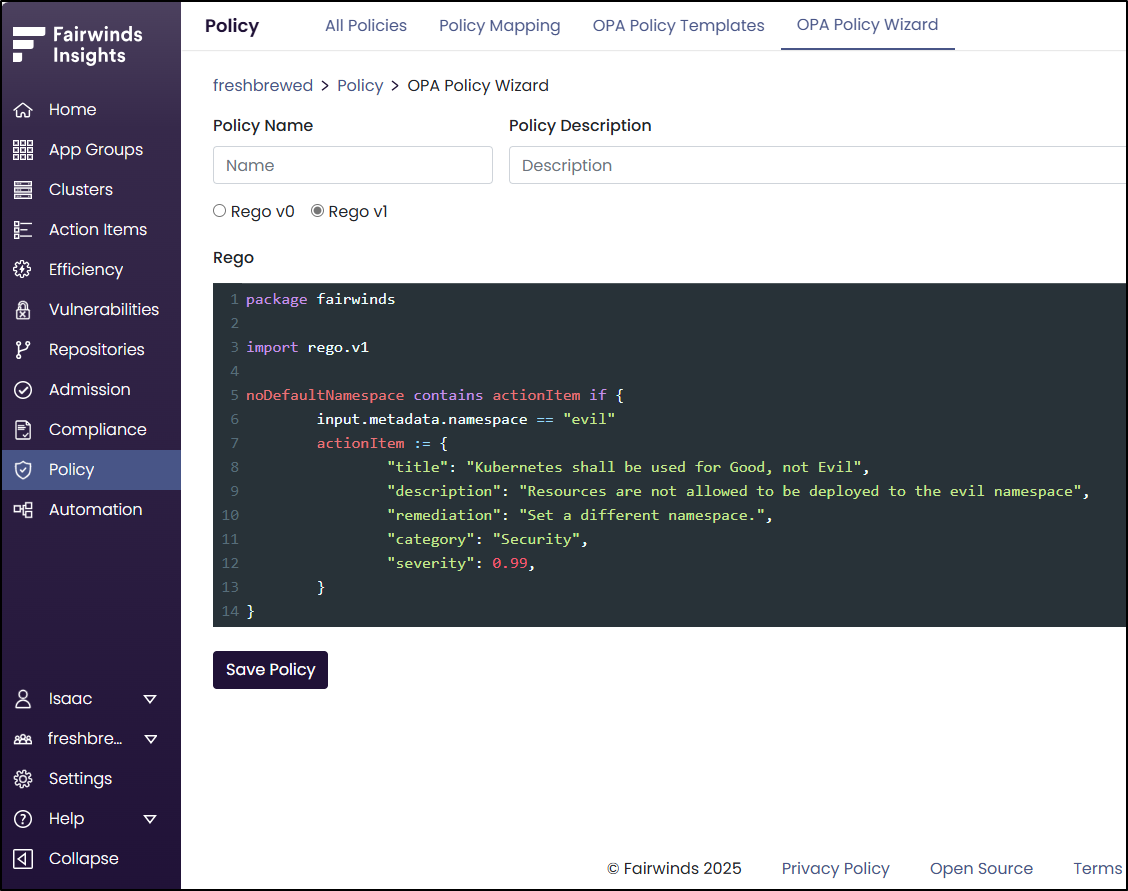Click the Policy shield icon

pyautogui.click(x=23, y=470)
